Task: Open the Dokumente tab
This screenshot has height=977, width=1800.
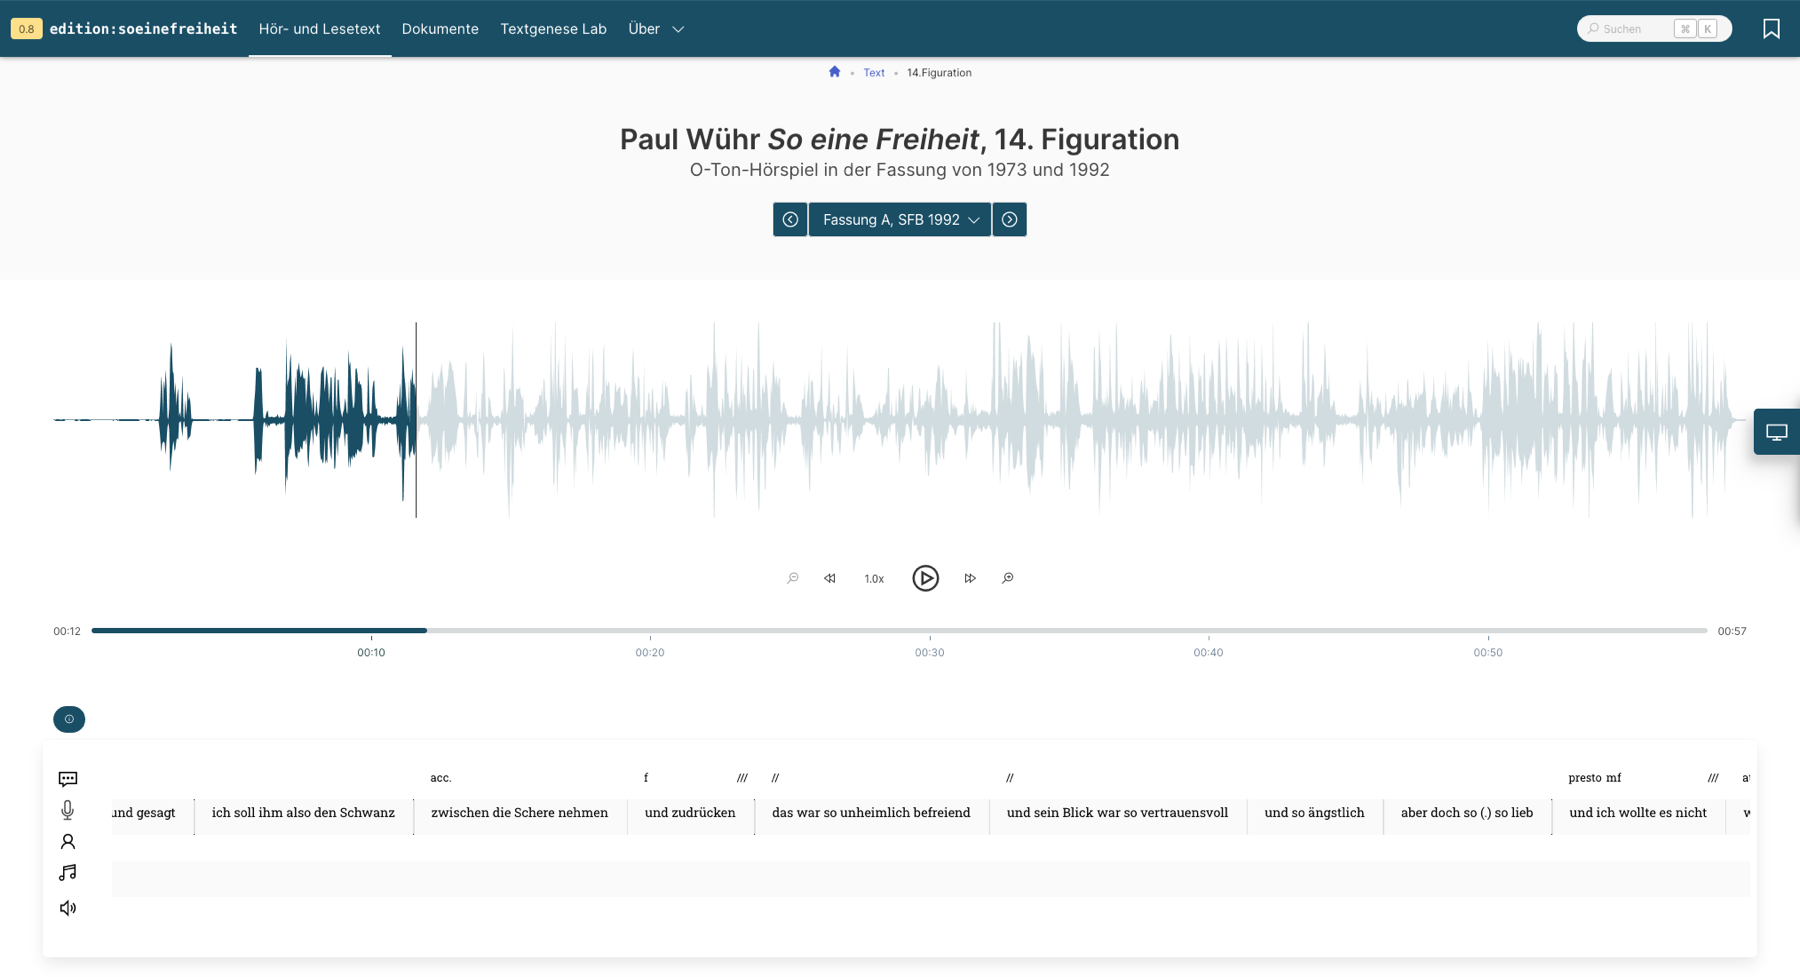Action: [x=440, y=29]
